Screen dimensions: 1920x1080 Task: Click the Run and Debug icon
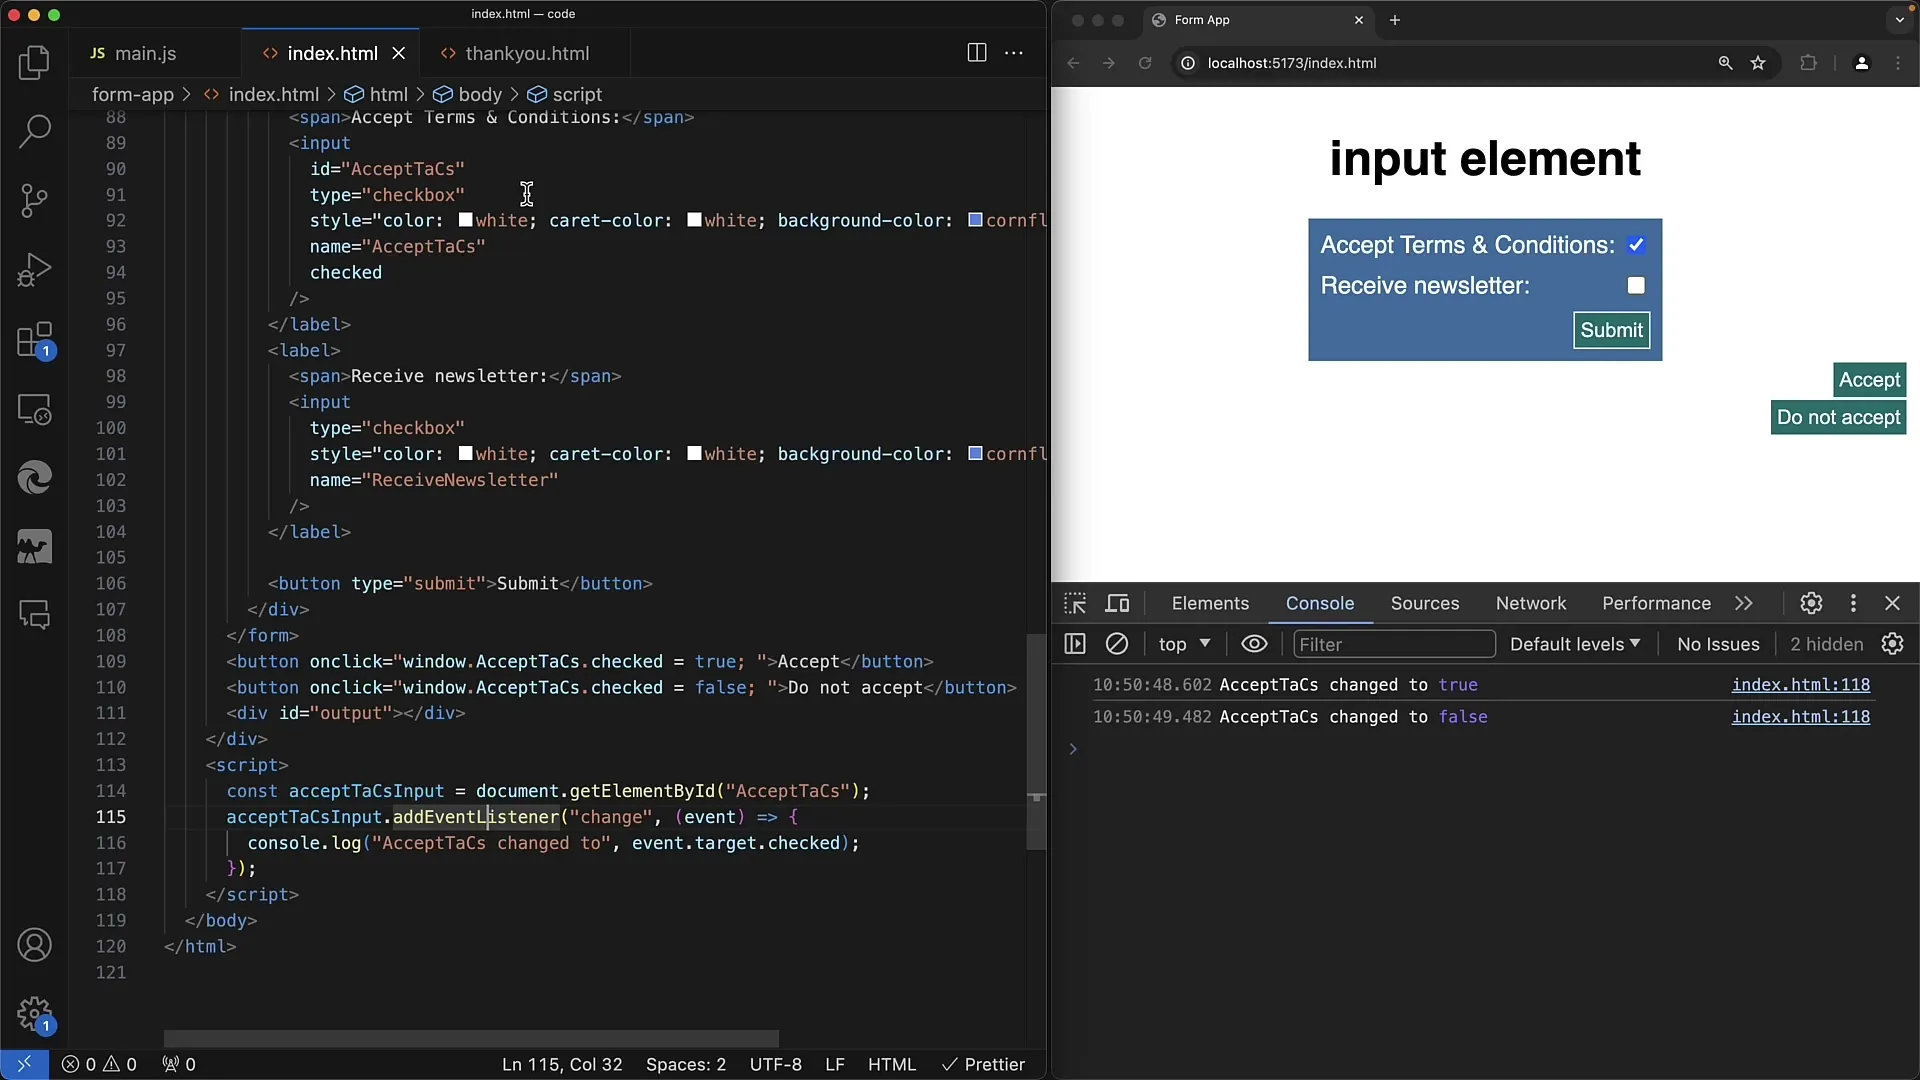click(x=34, y=270)
